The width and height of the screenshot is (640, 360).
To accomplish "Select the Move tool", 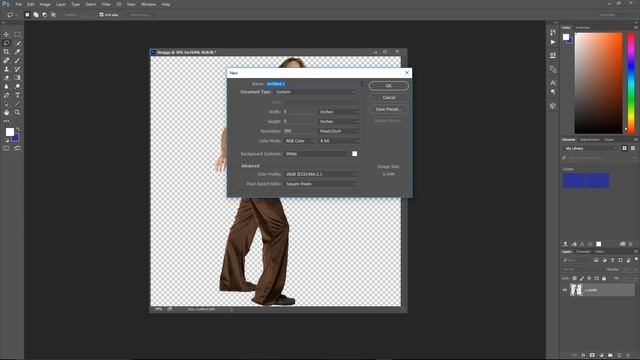I will pyautogui.click(x=6, y=34).
